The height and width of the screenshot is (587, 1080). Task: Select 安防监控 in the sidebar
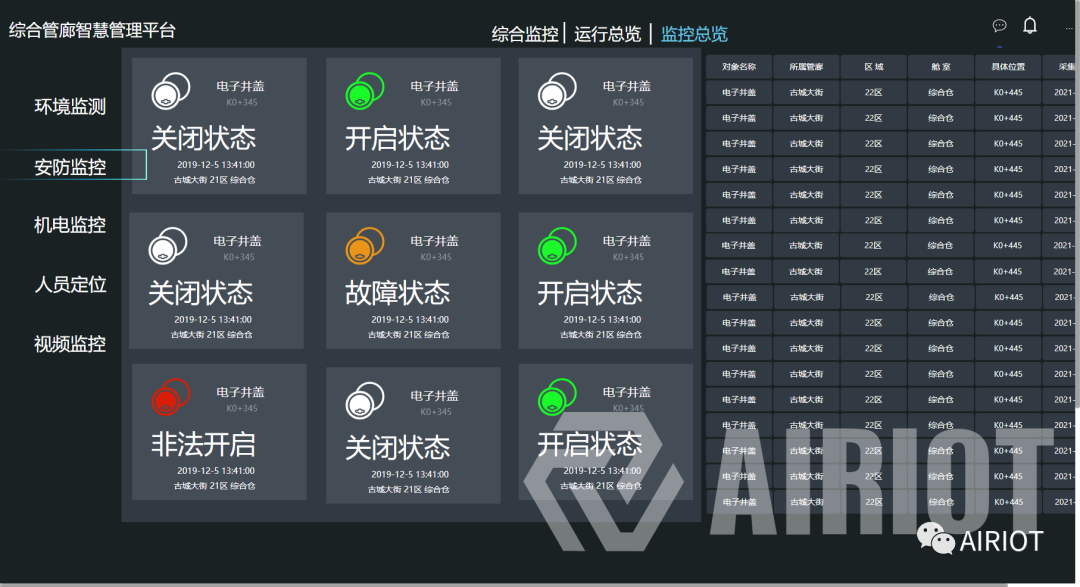coord(70,167)
